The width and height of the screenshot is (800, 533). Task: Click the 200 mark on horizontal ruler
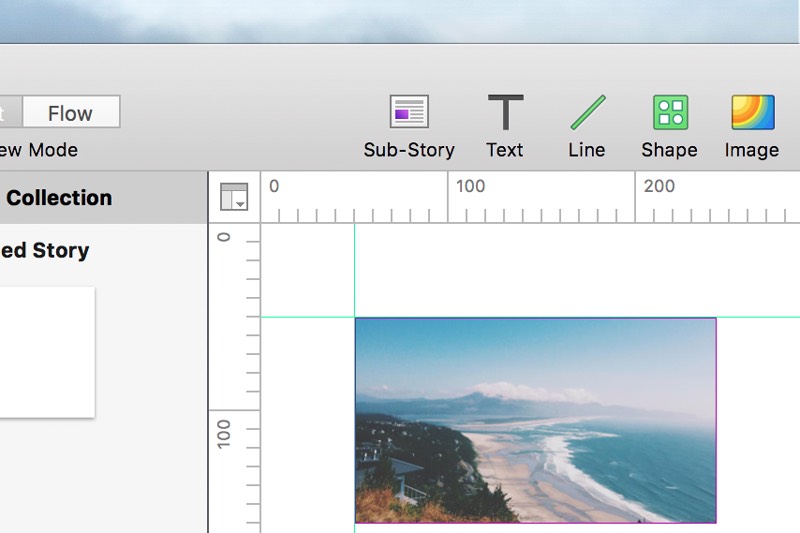[x=659, y=186]
